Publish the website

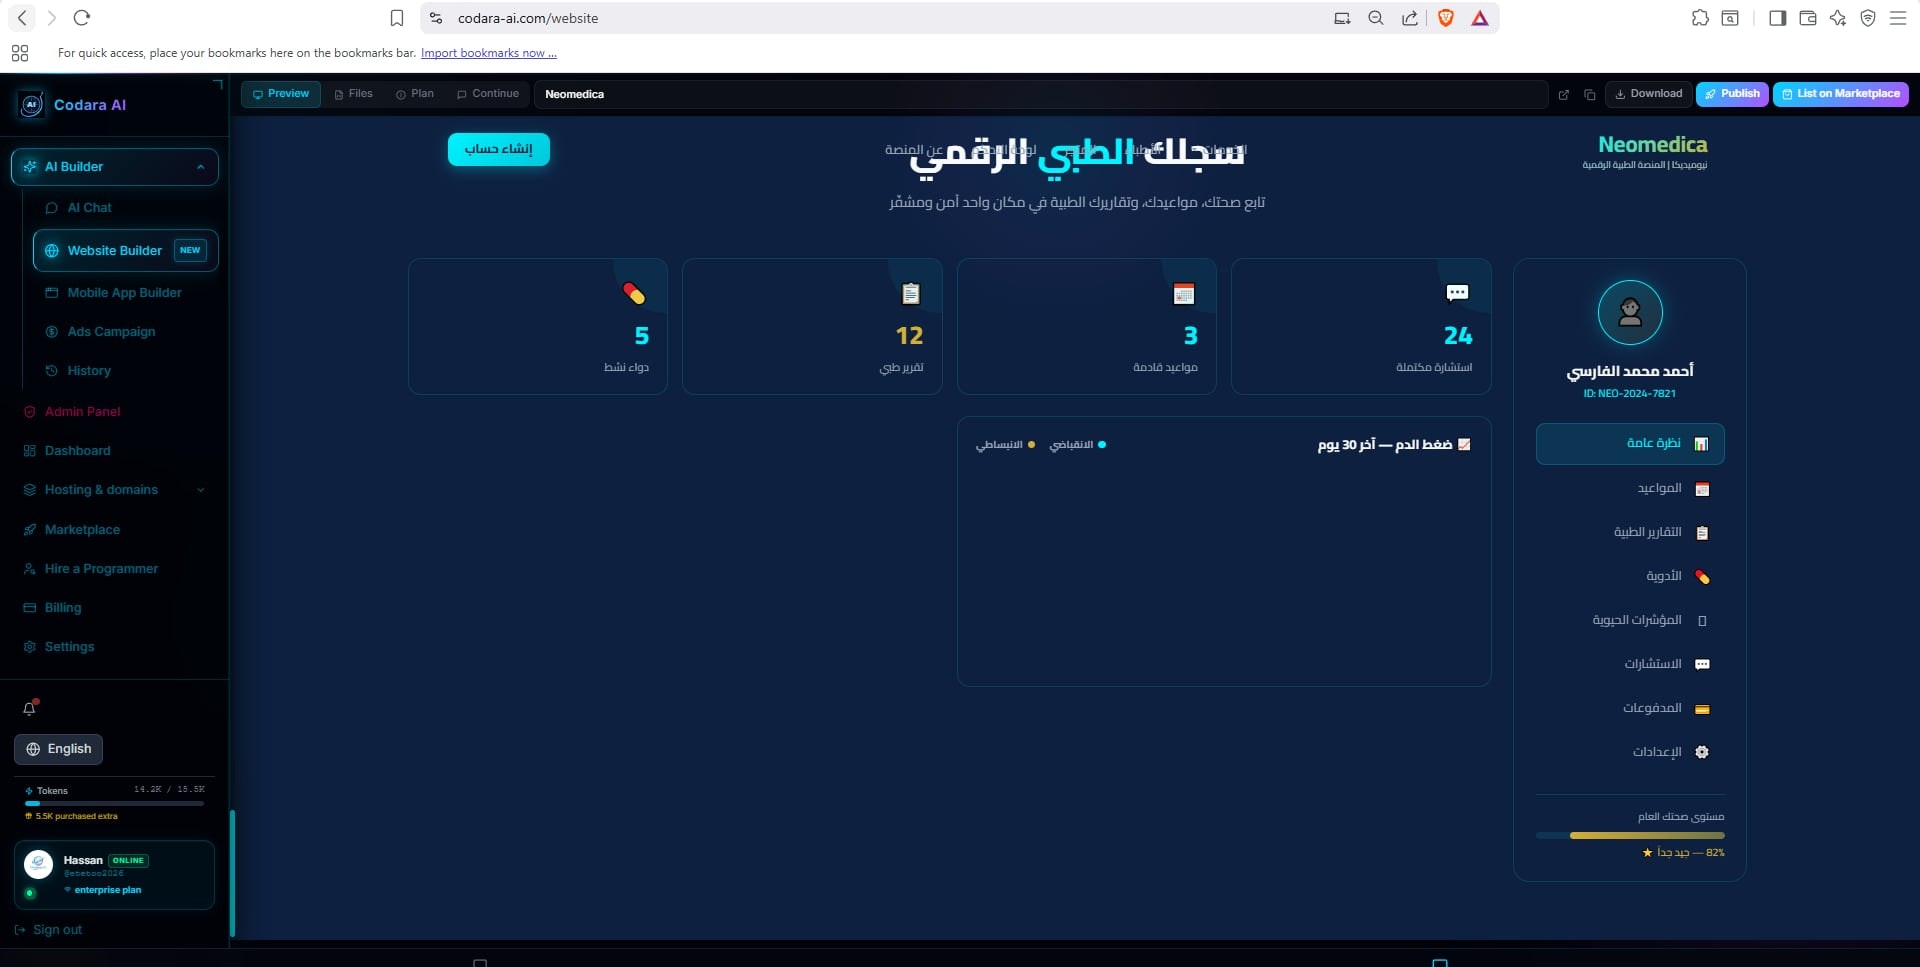coord(1732,94)
